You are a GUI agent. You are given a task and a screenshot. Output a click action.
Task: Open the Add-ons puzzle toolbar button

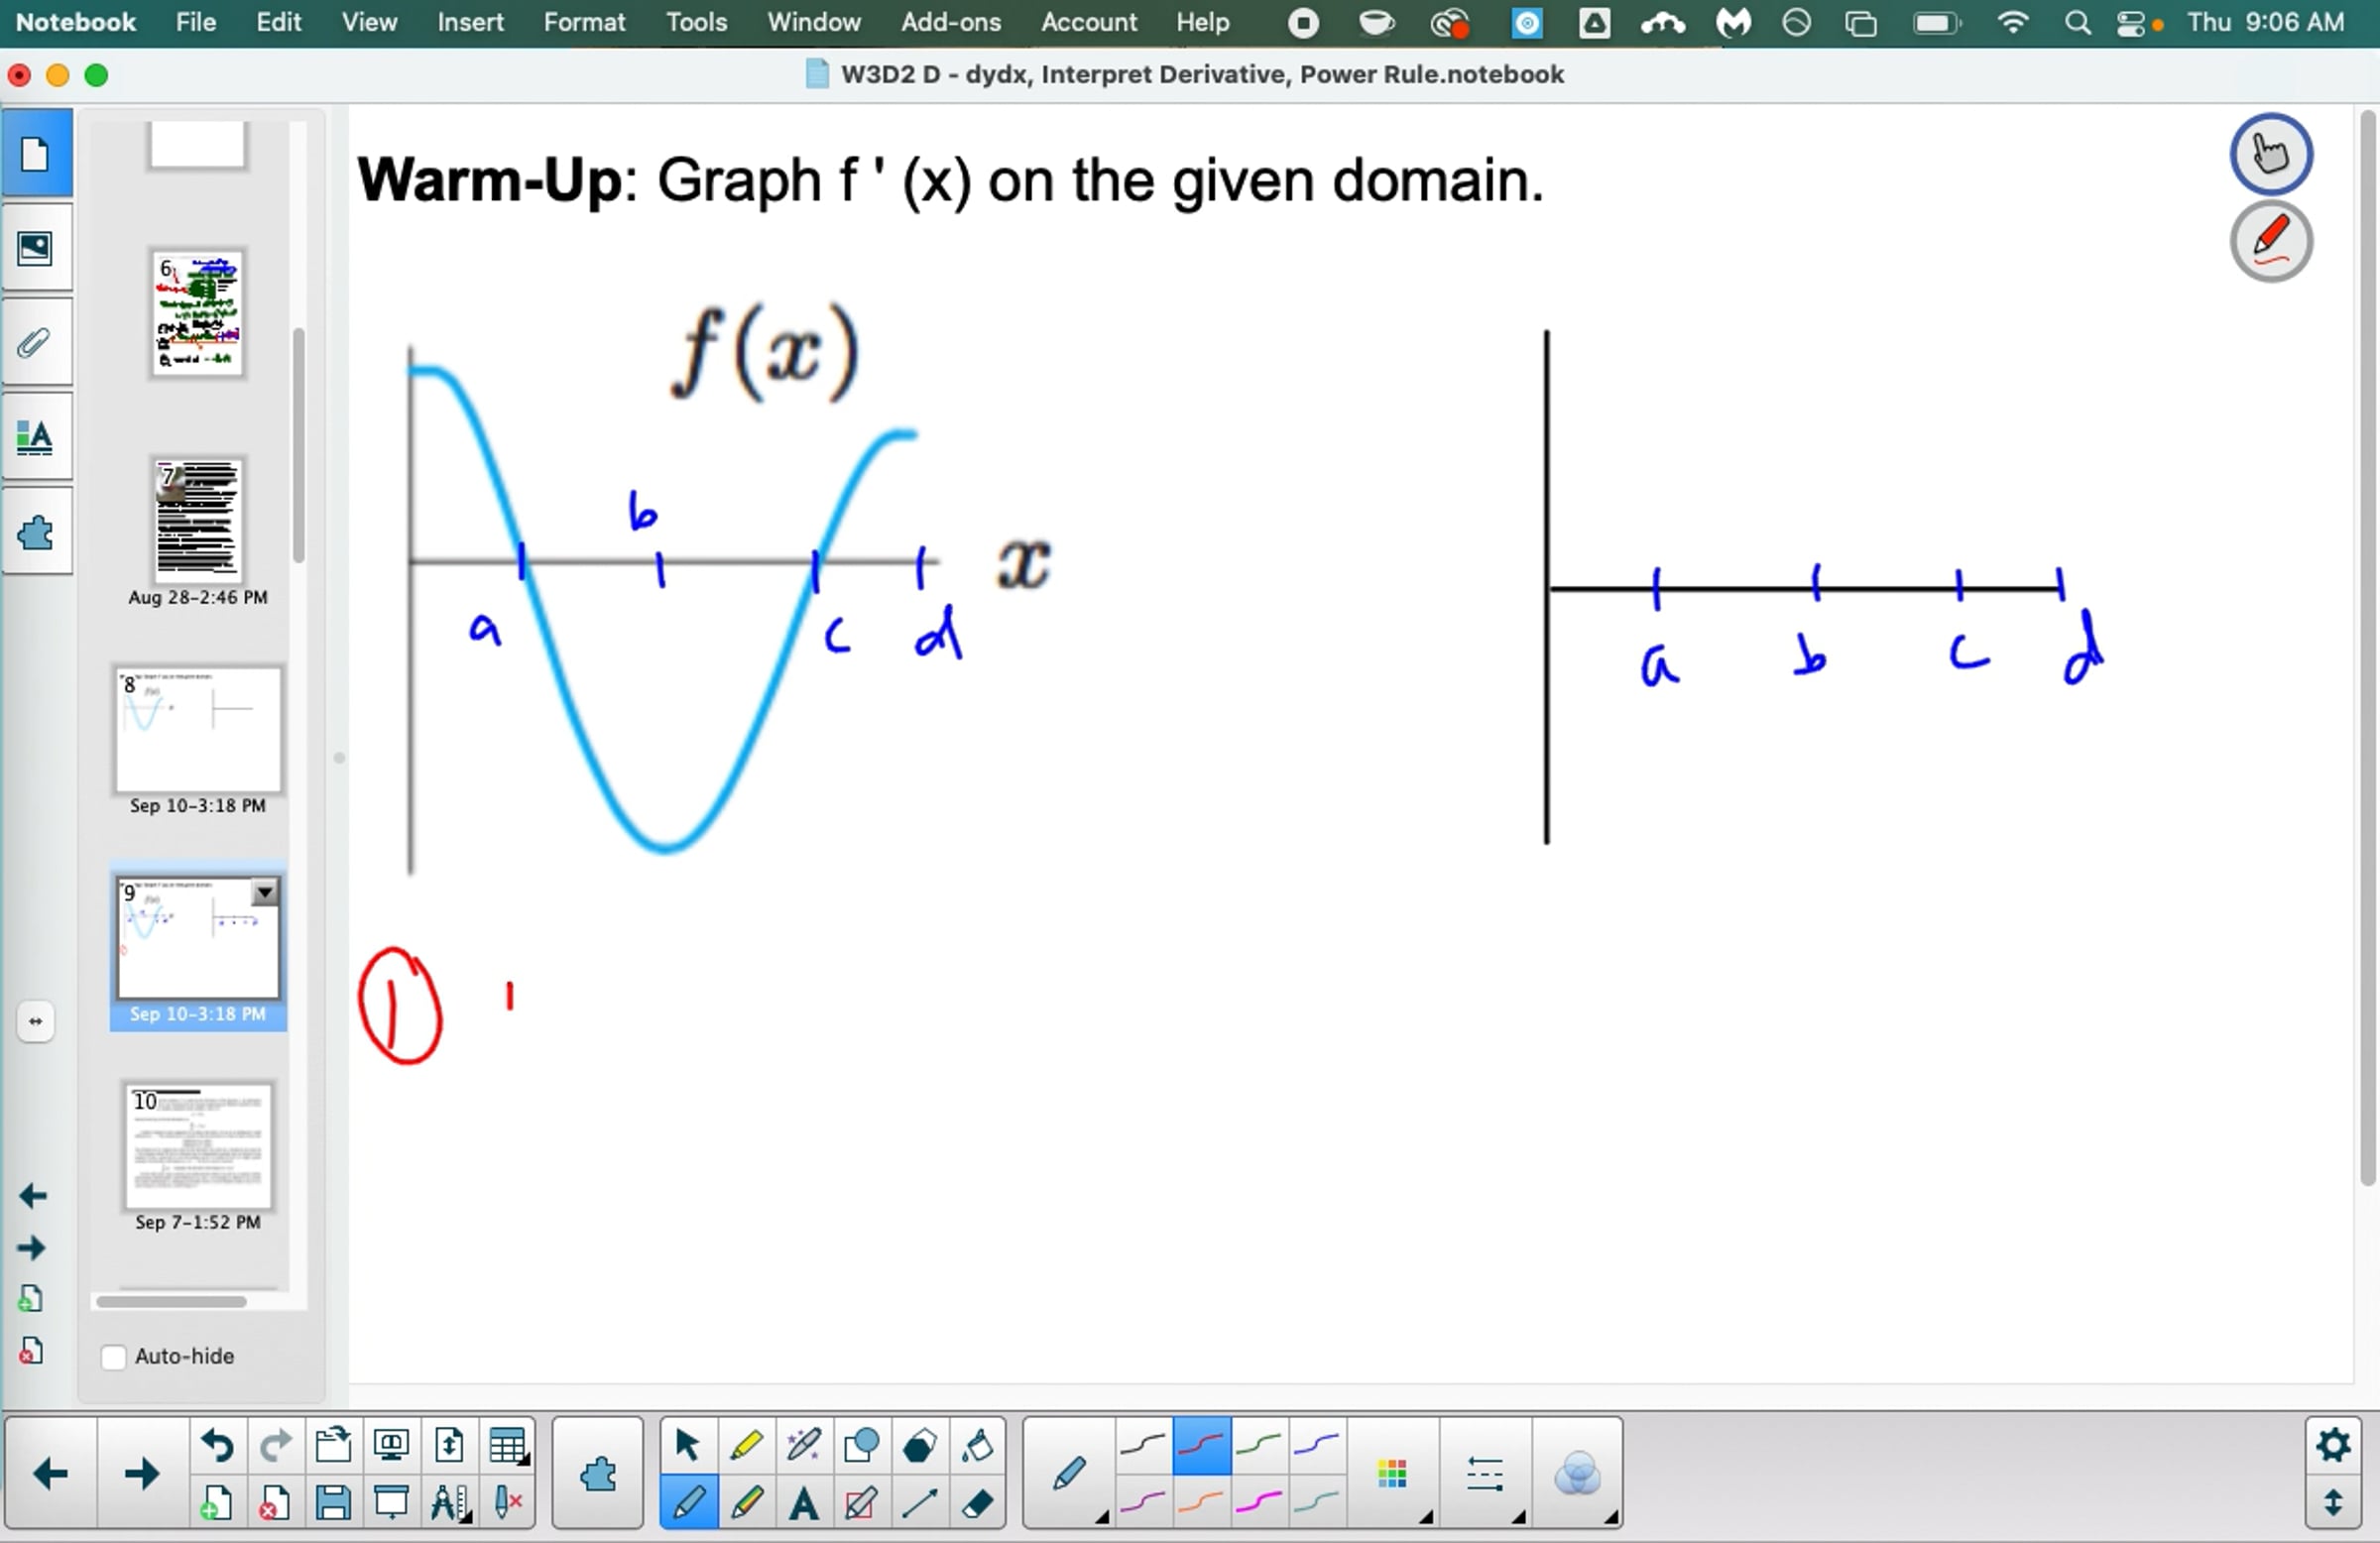[597, 1474]
